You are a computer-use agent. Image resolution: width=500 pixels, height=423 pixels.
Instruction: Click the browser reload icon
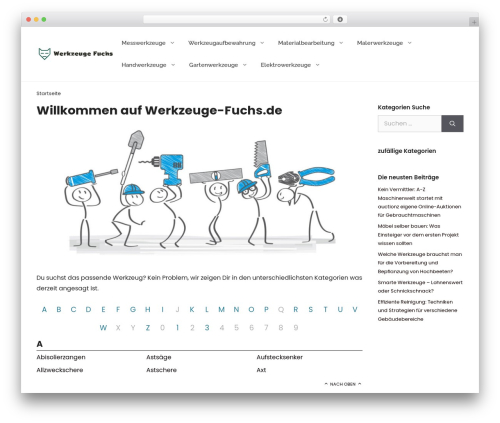tap(325, 20)
